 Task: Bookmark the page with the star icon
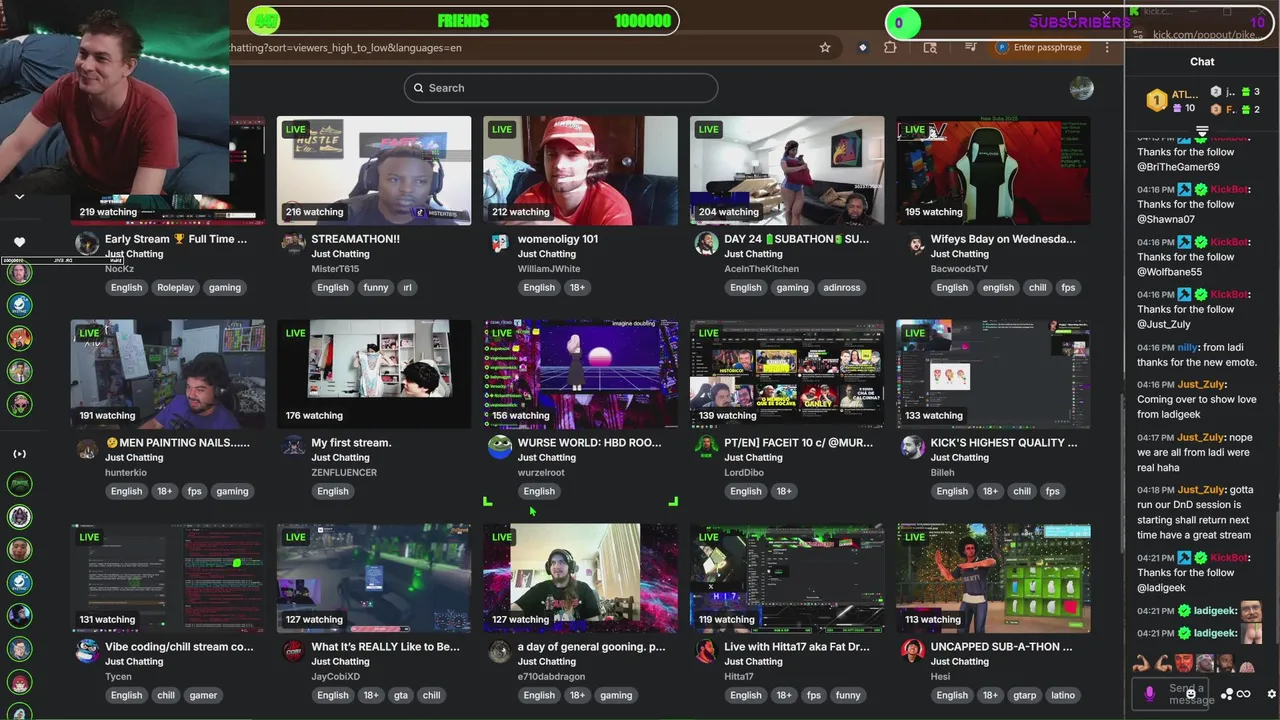pyautogui.click(x=825, y=47)
